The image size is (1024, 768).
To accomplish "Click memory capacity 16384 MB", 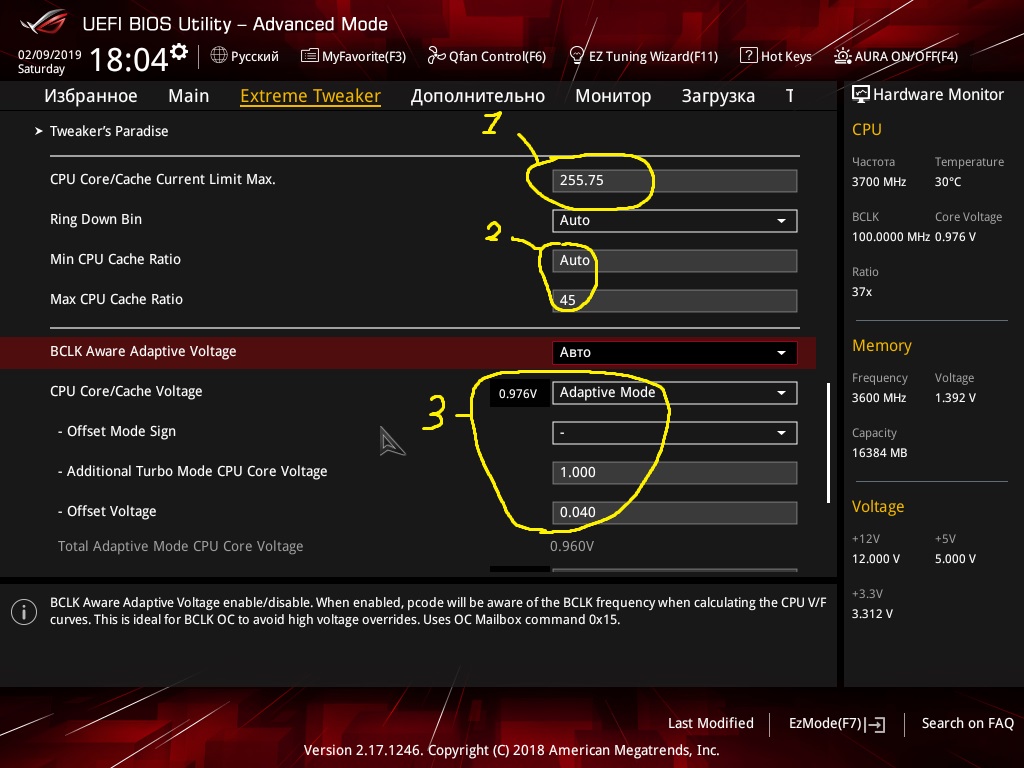I will [x=880, y=453].
